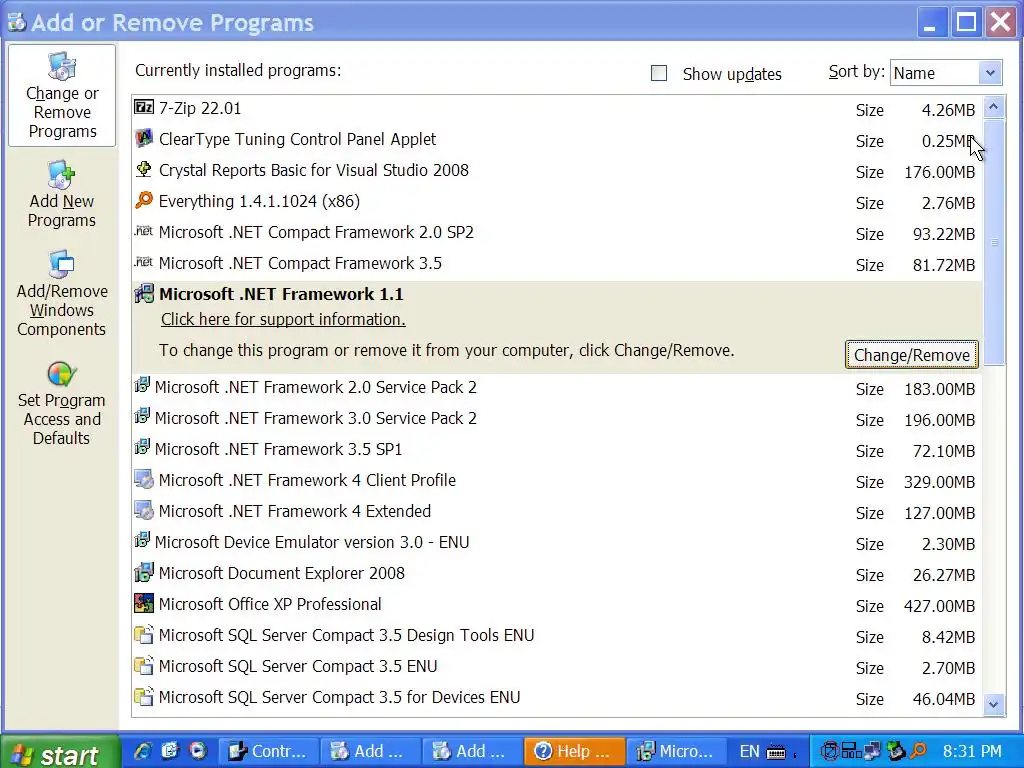The width and height of the screenshot is (1024, 768).
Task: Click the 7-Zip 22.01 program icon
Action: click(x=144, y=107)
